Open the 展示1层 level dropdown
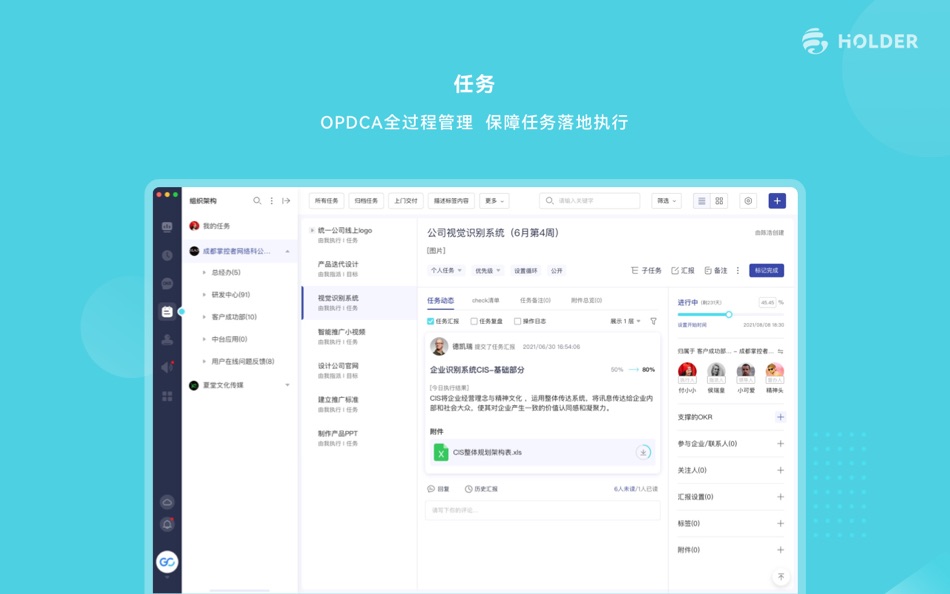This screenshot has width=950, height=594. coord(625,321)
